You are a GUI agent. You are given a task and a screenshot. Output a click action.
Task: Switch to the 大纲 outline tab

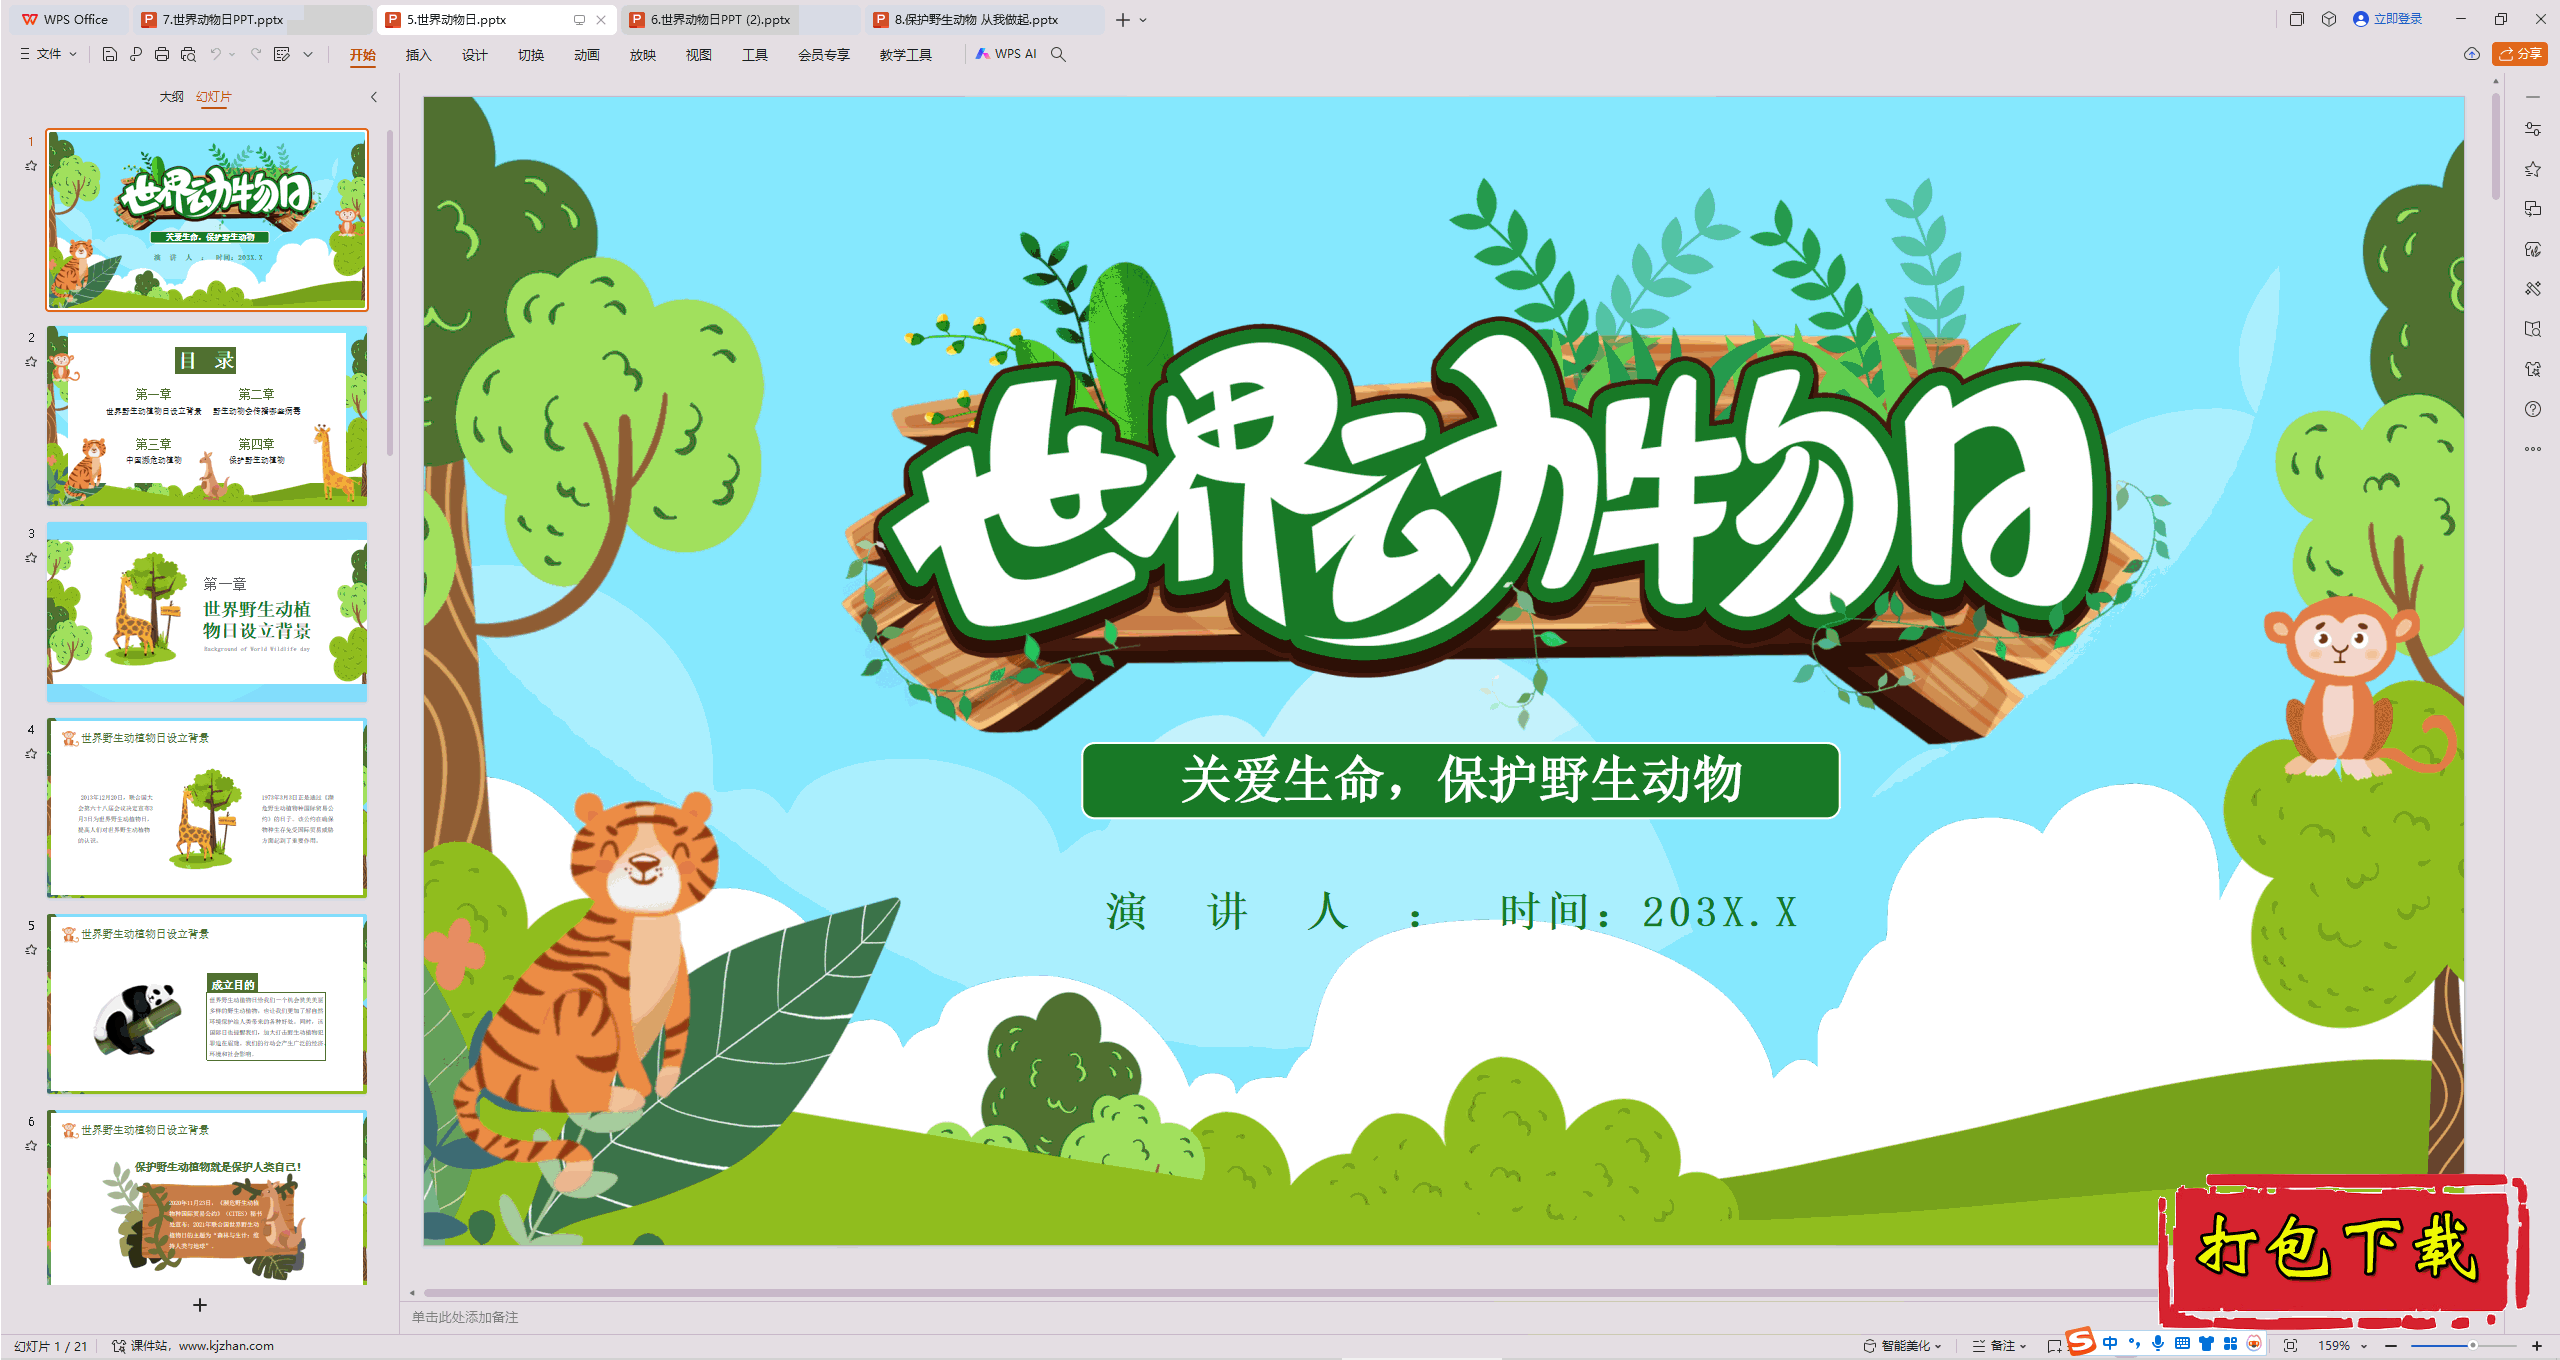[x=171, y=97]
